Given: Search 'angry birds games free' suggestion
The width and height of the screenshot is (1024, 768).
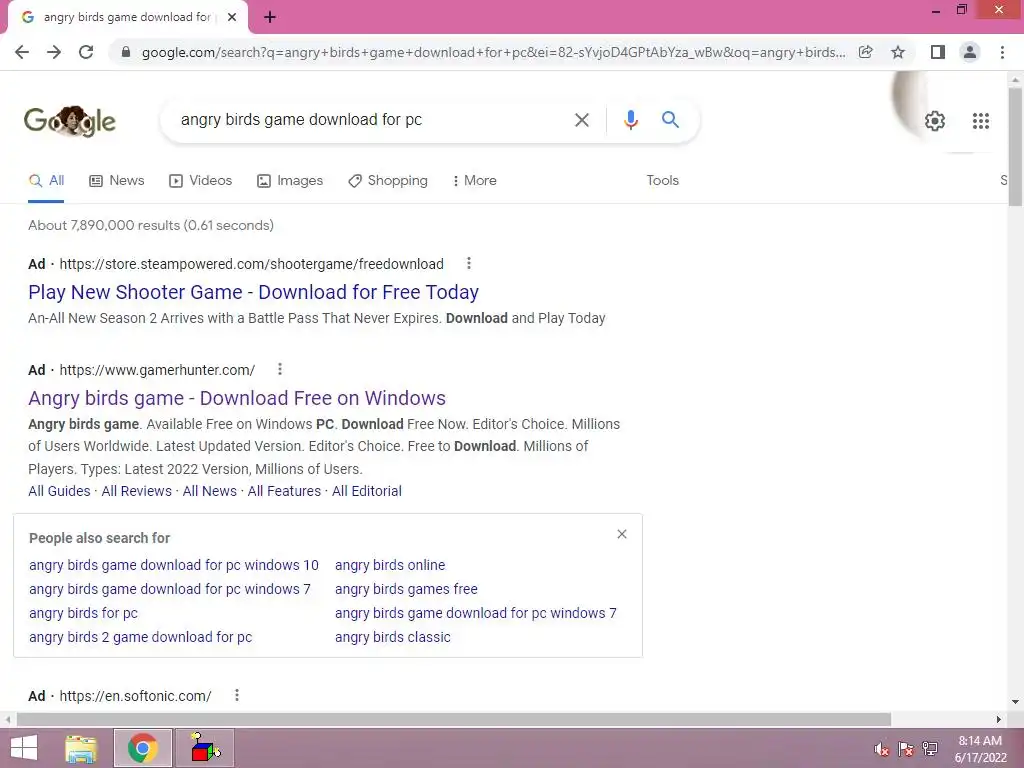Looking at the screenshot, I should tap(406, 589).
